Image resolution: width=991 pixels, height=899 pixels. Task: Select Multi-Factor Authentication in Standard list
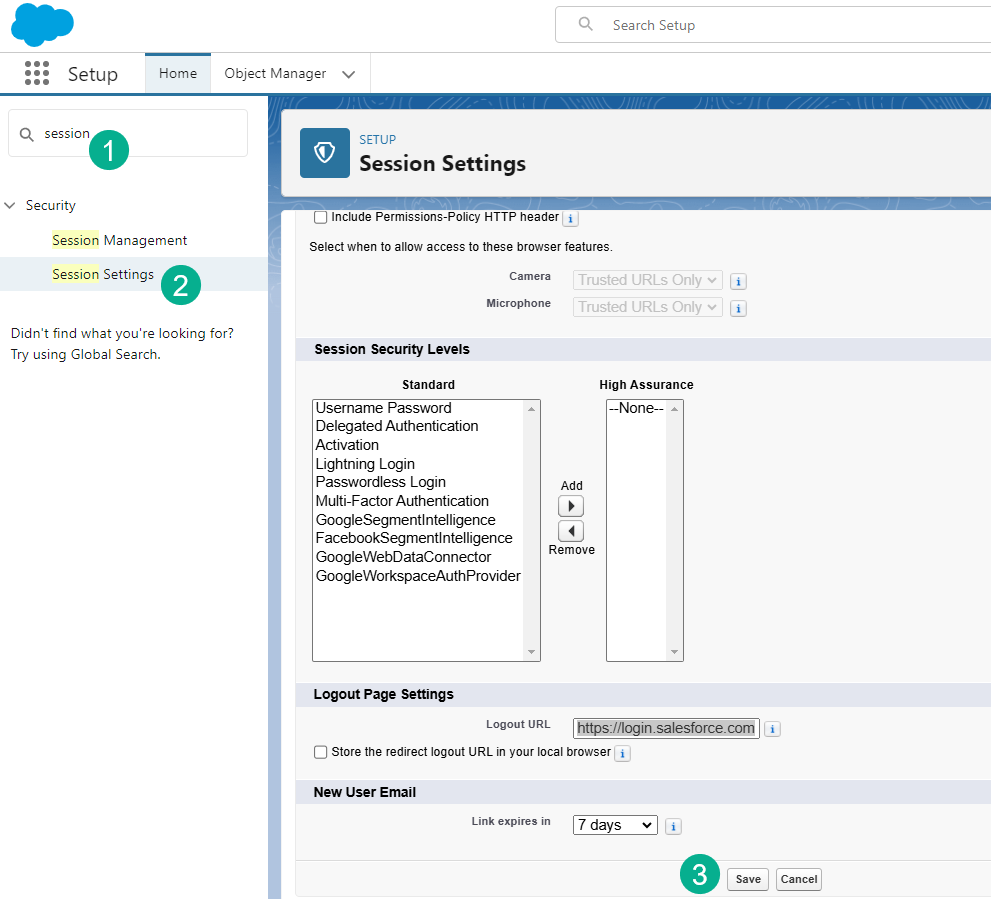[x=402, y=500]
